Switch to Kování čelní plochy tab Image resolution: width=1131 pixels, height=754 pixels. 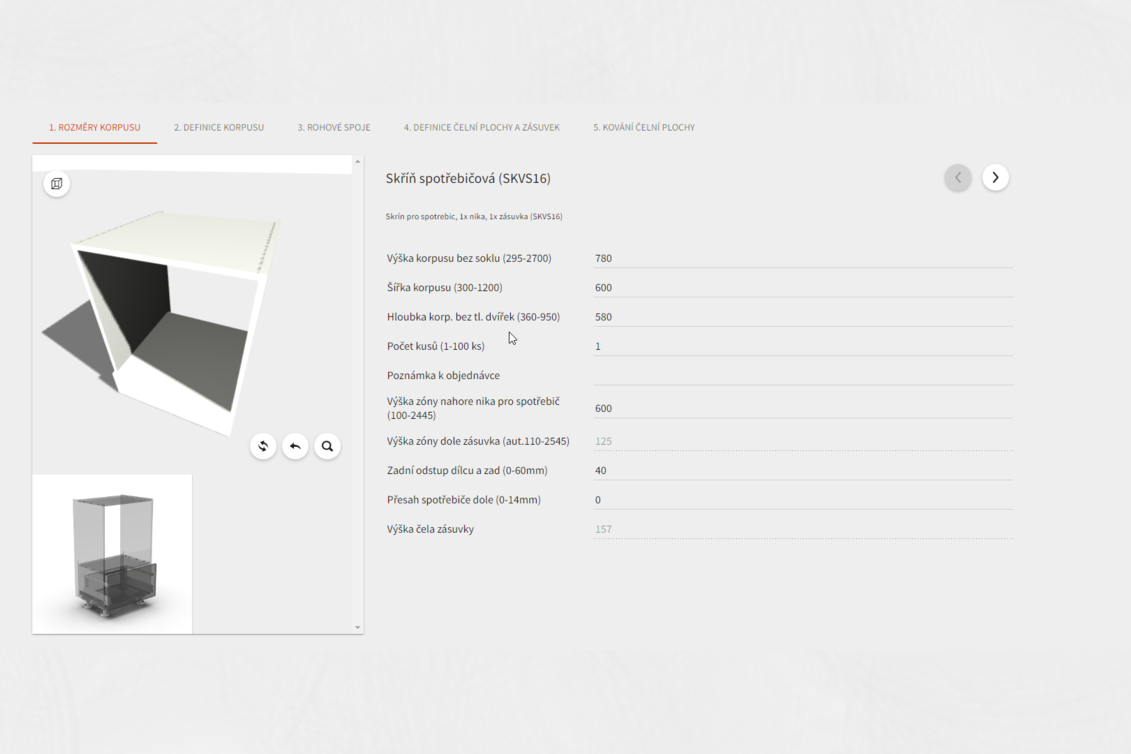tap(644, 127)
